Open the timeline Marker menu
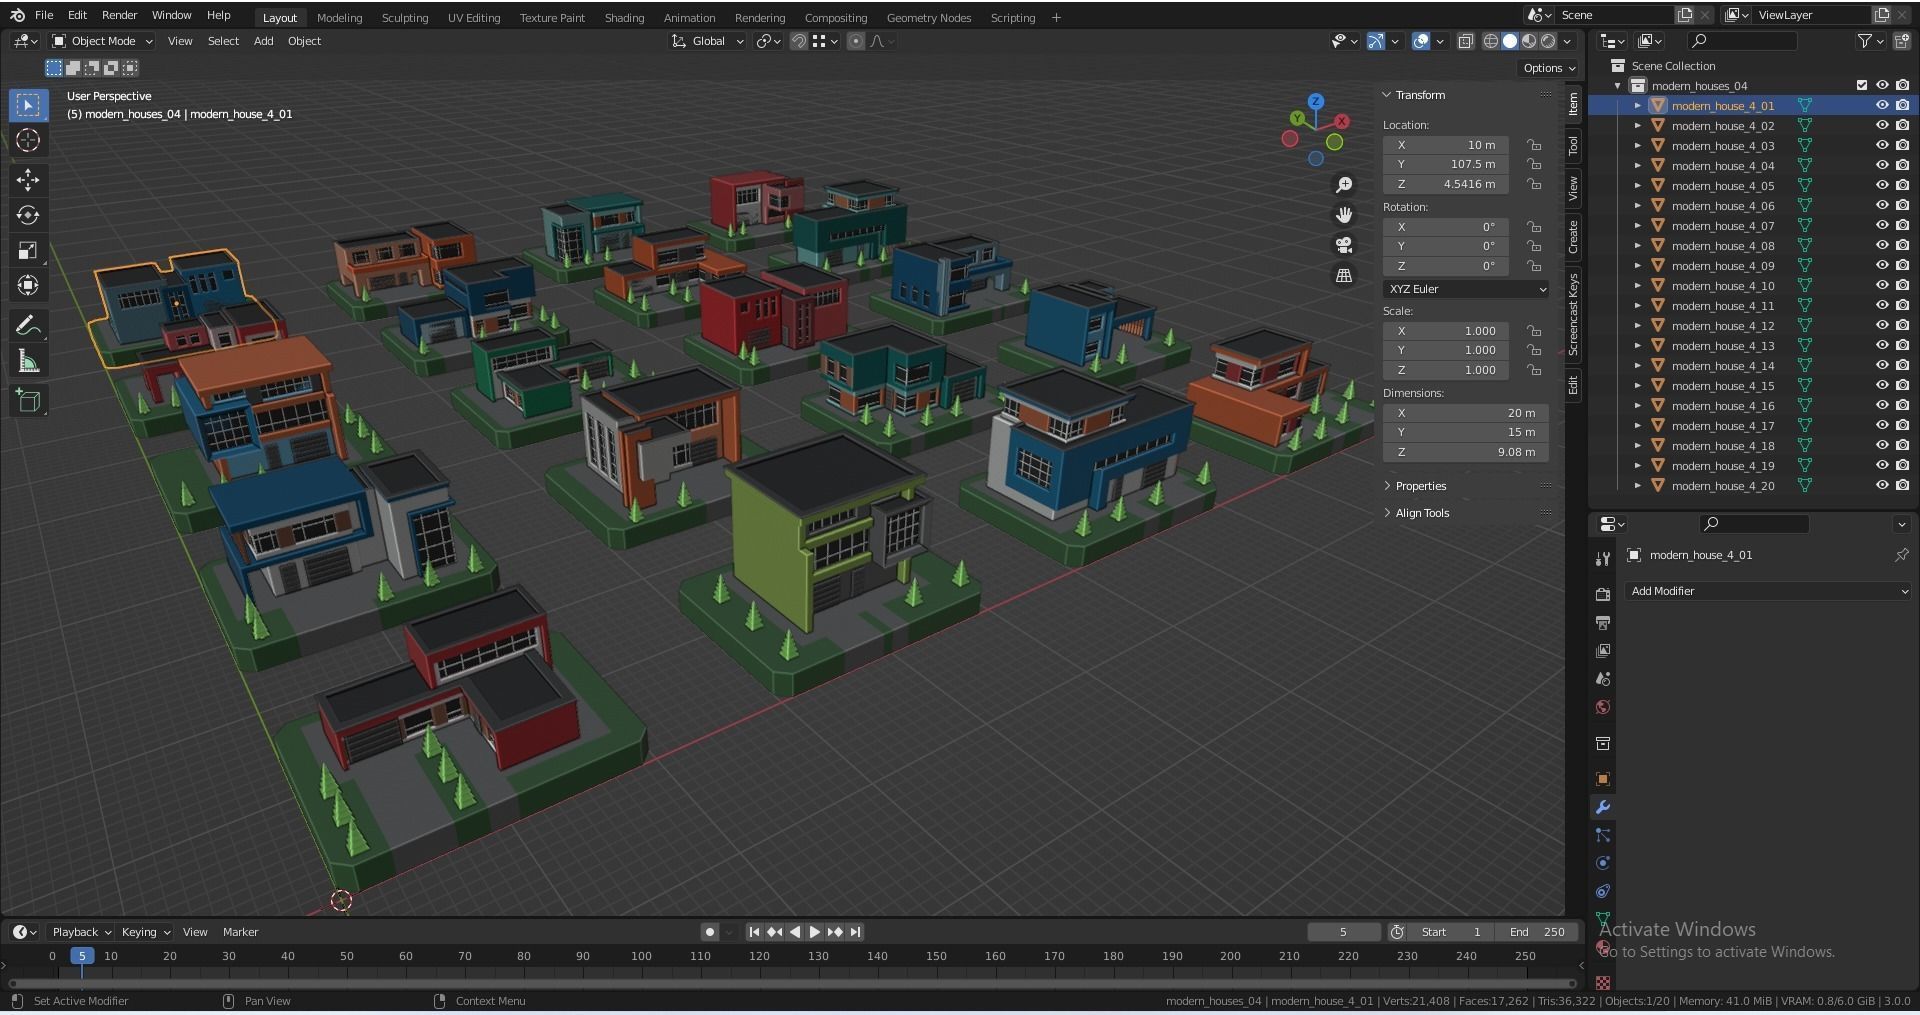The height and width of the screenshot is (1015, 1920). [240, 932]
